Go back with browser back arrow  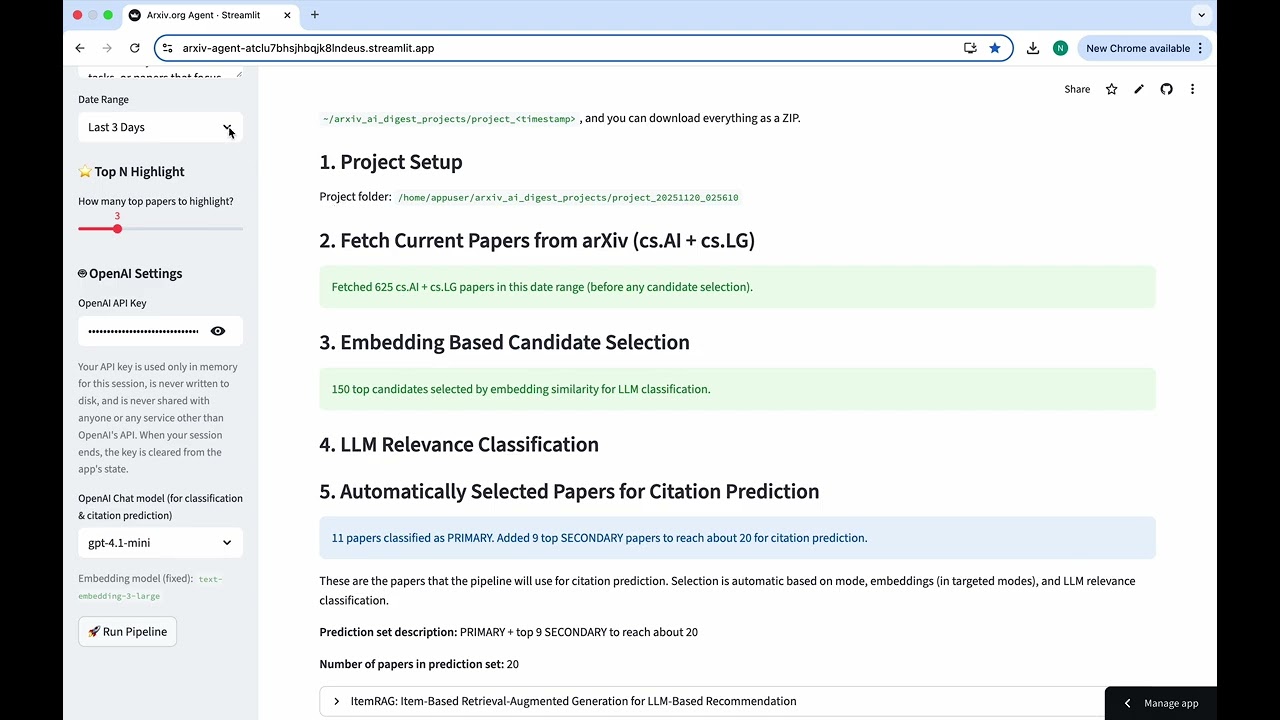point(80,48)
